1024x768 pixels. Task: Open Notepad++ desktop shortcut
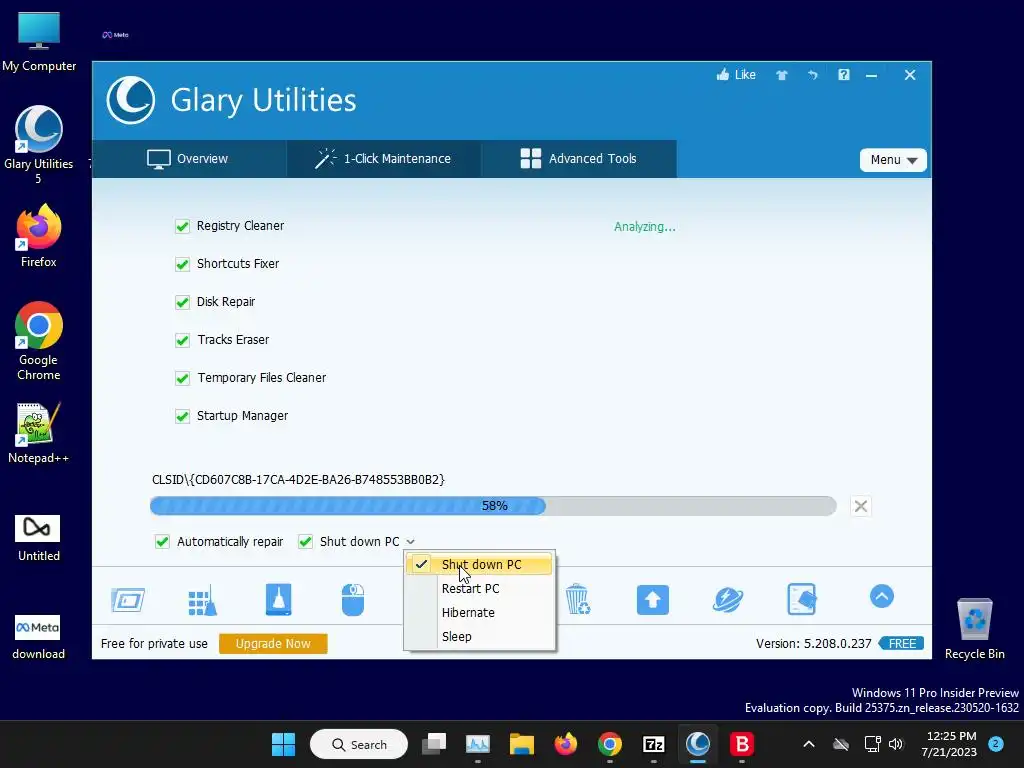tap(39, 433)
